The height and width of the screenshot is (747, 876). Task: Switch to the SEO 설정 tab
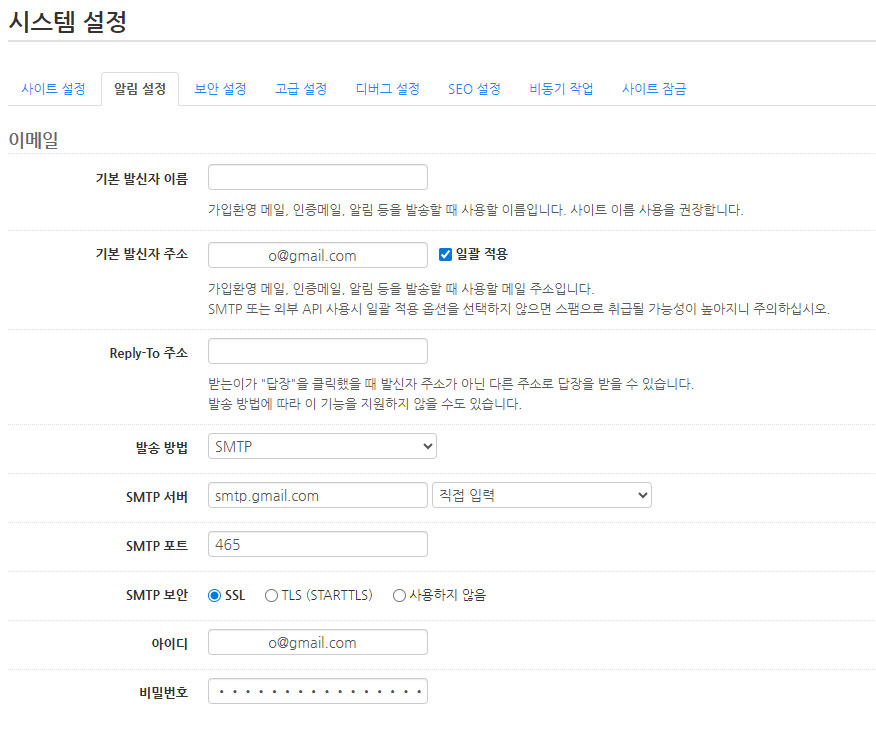tap(474, 89)
